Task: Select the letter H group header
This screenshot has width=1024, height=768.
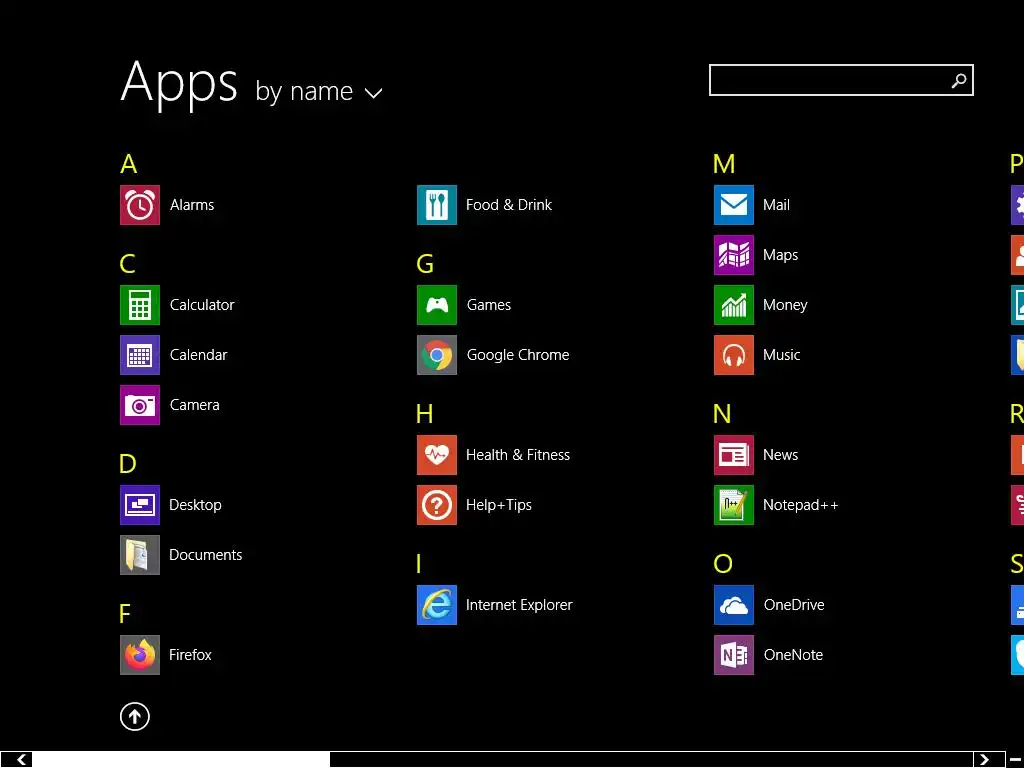Action: coord(425,414)
